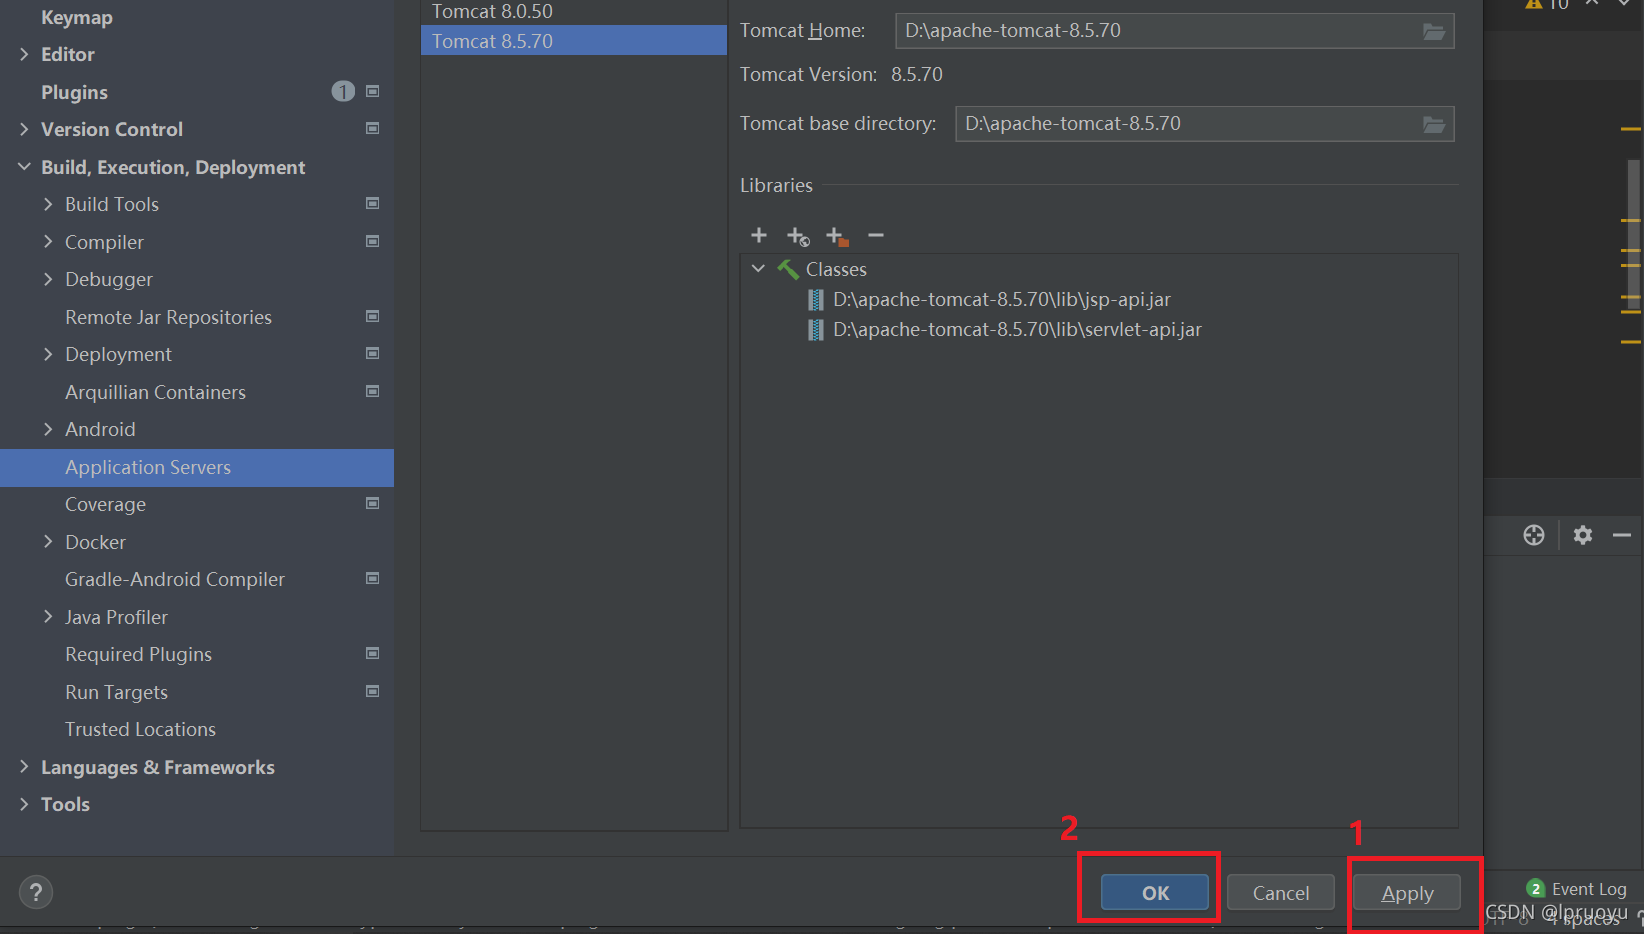
Task: Browse for Tomcat Home folder icon
Action: pyautogui.click(x=1434, y=32)
